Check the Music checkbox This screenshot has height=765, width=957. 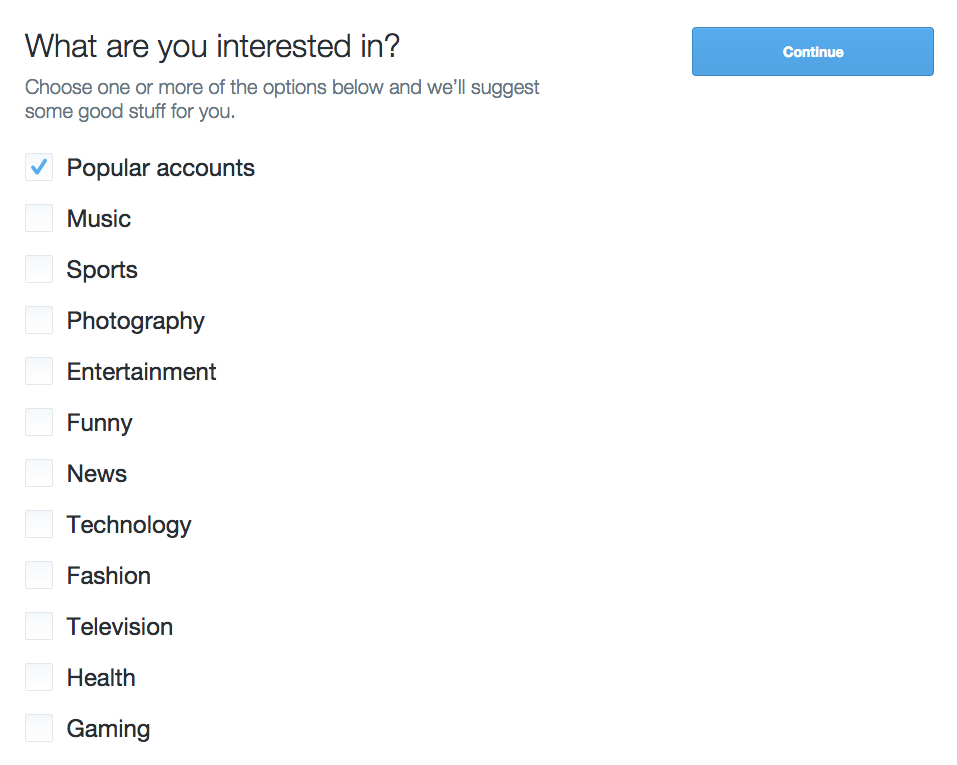pyautogui.click(x=38, y=218)
